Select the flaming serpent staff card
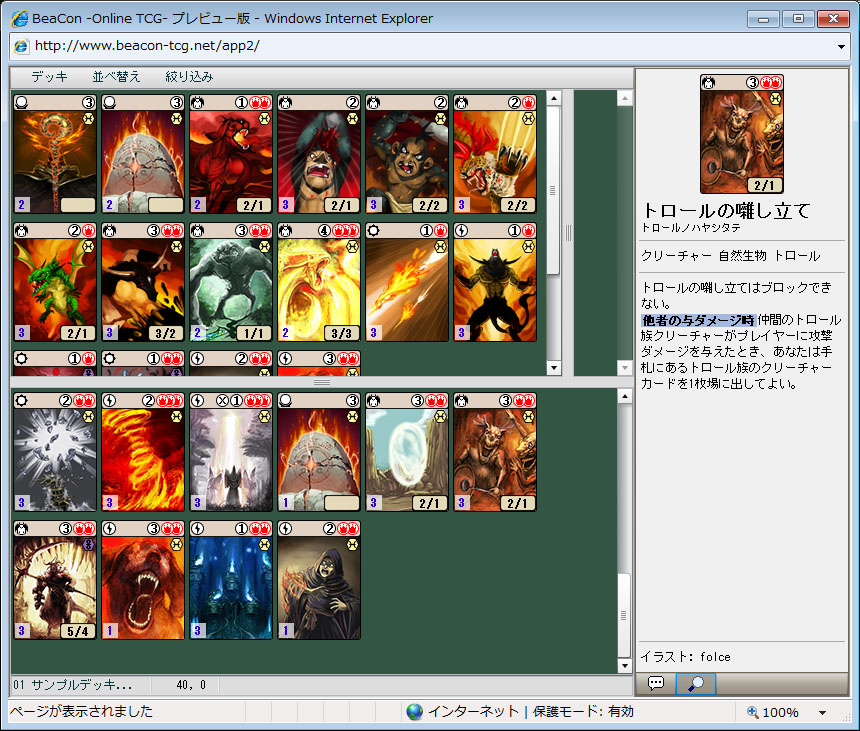Screen dimensions: 860x731 click(55, 154)
